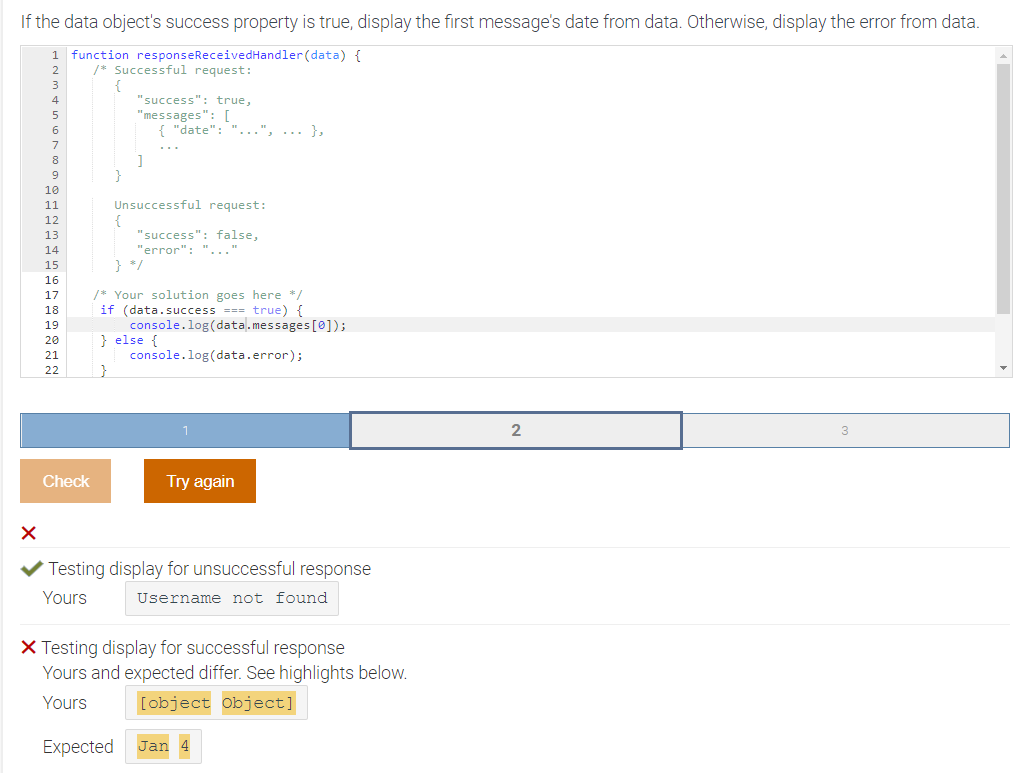Open level 3 tab
This screenshot has width=1026, height=773.
coord(845,431)
